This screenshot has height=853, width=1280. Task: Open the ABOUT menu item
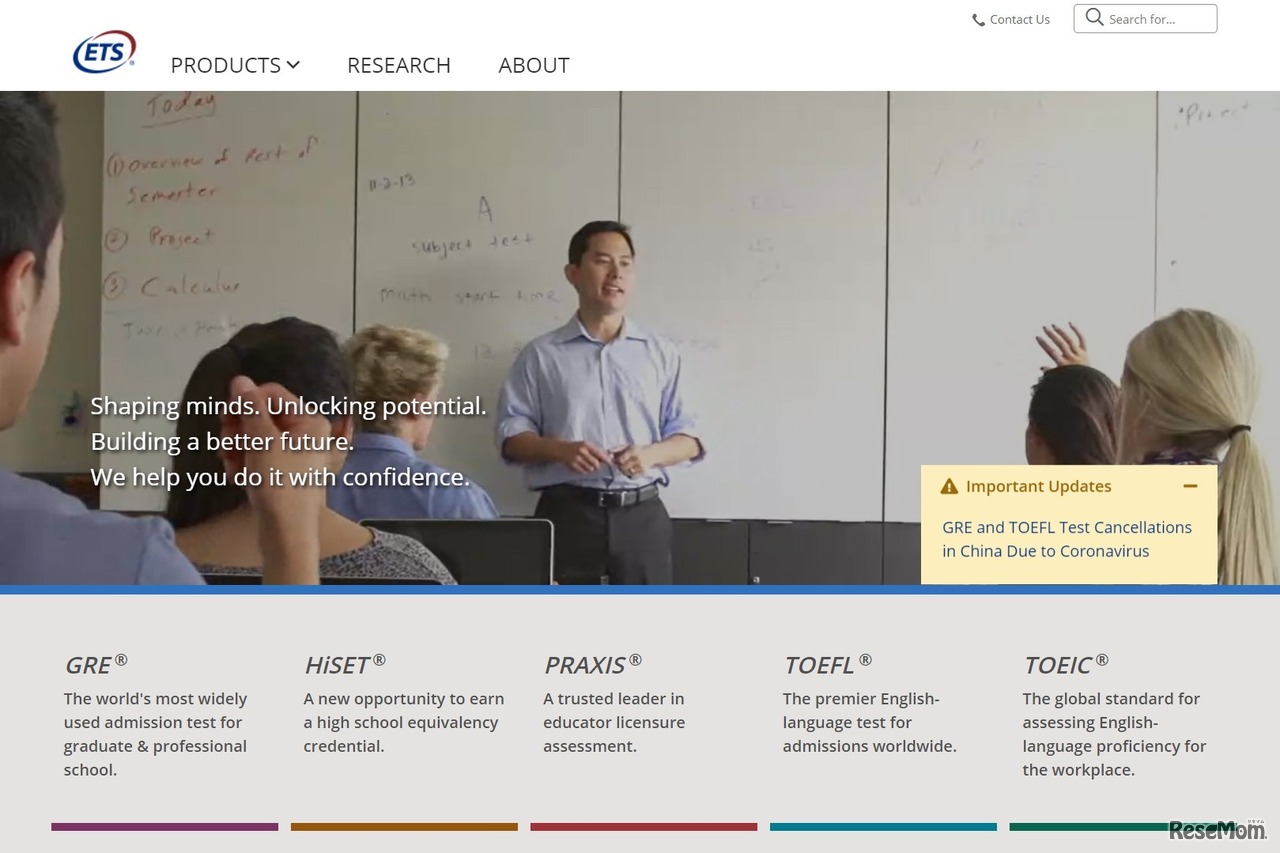534,65
